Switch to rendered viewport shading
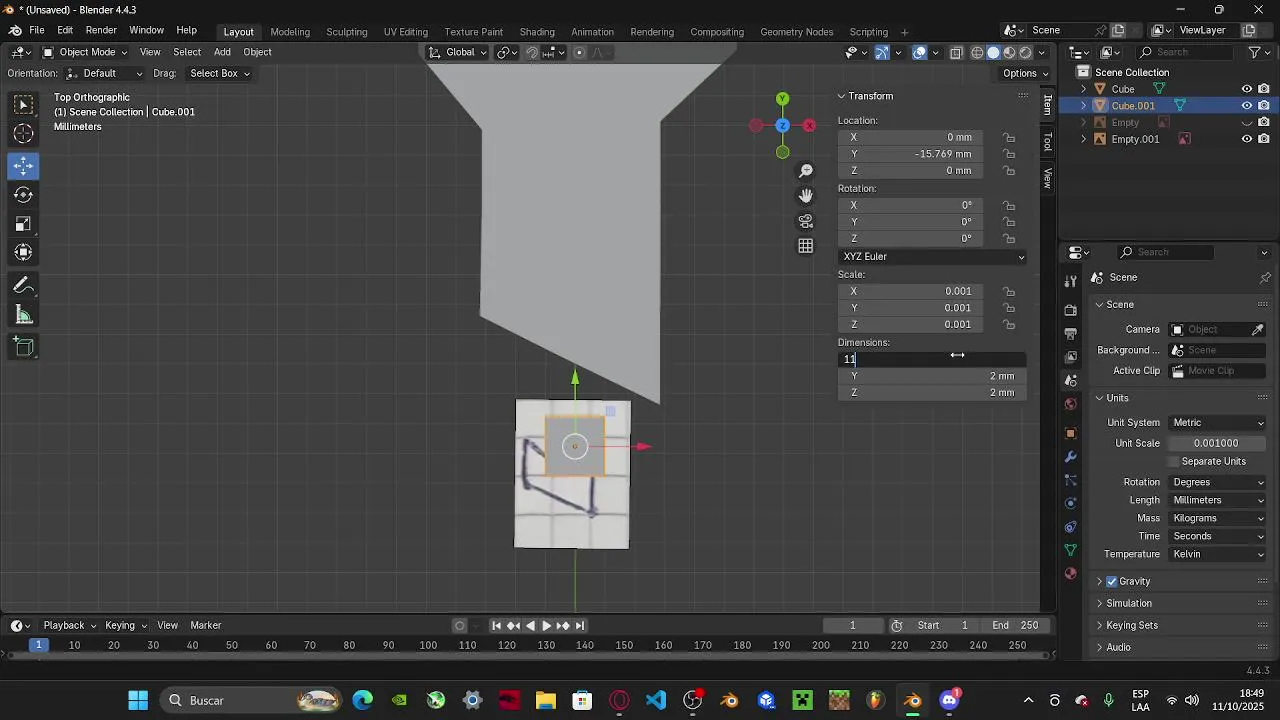1280x720 pixels. pyautogui.click(x=1025, y=52)
